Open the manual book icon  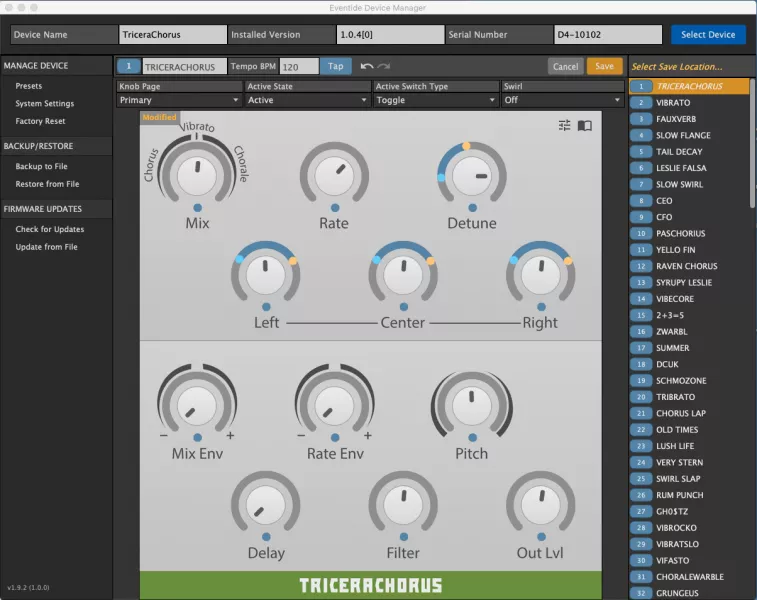tap(585, 126)
